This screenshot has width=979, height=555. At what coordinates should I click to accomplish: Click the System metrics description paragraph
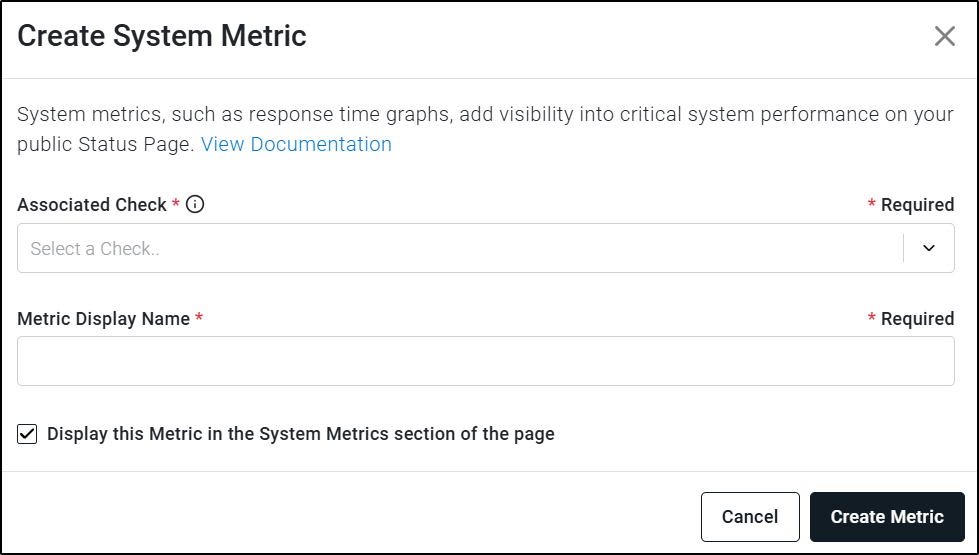coord(485,129)
